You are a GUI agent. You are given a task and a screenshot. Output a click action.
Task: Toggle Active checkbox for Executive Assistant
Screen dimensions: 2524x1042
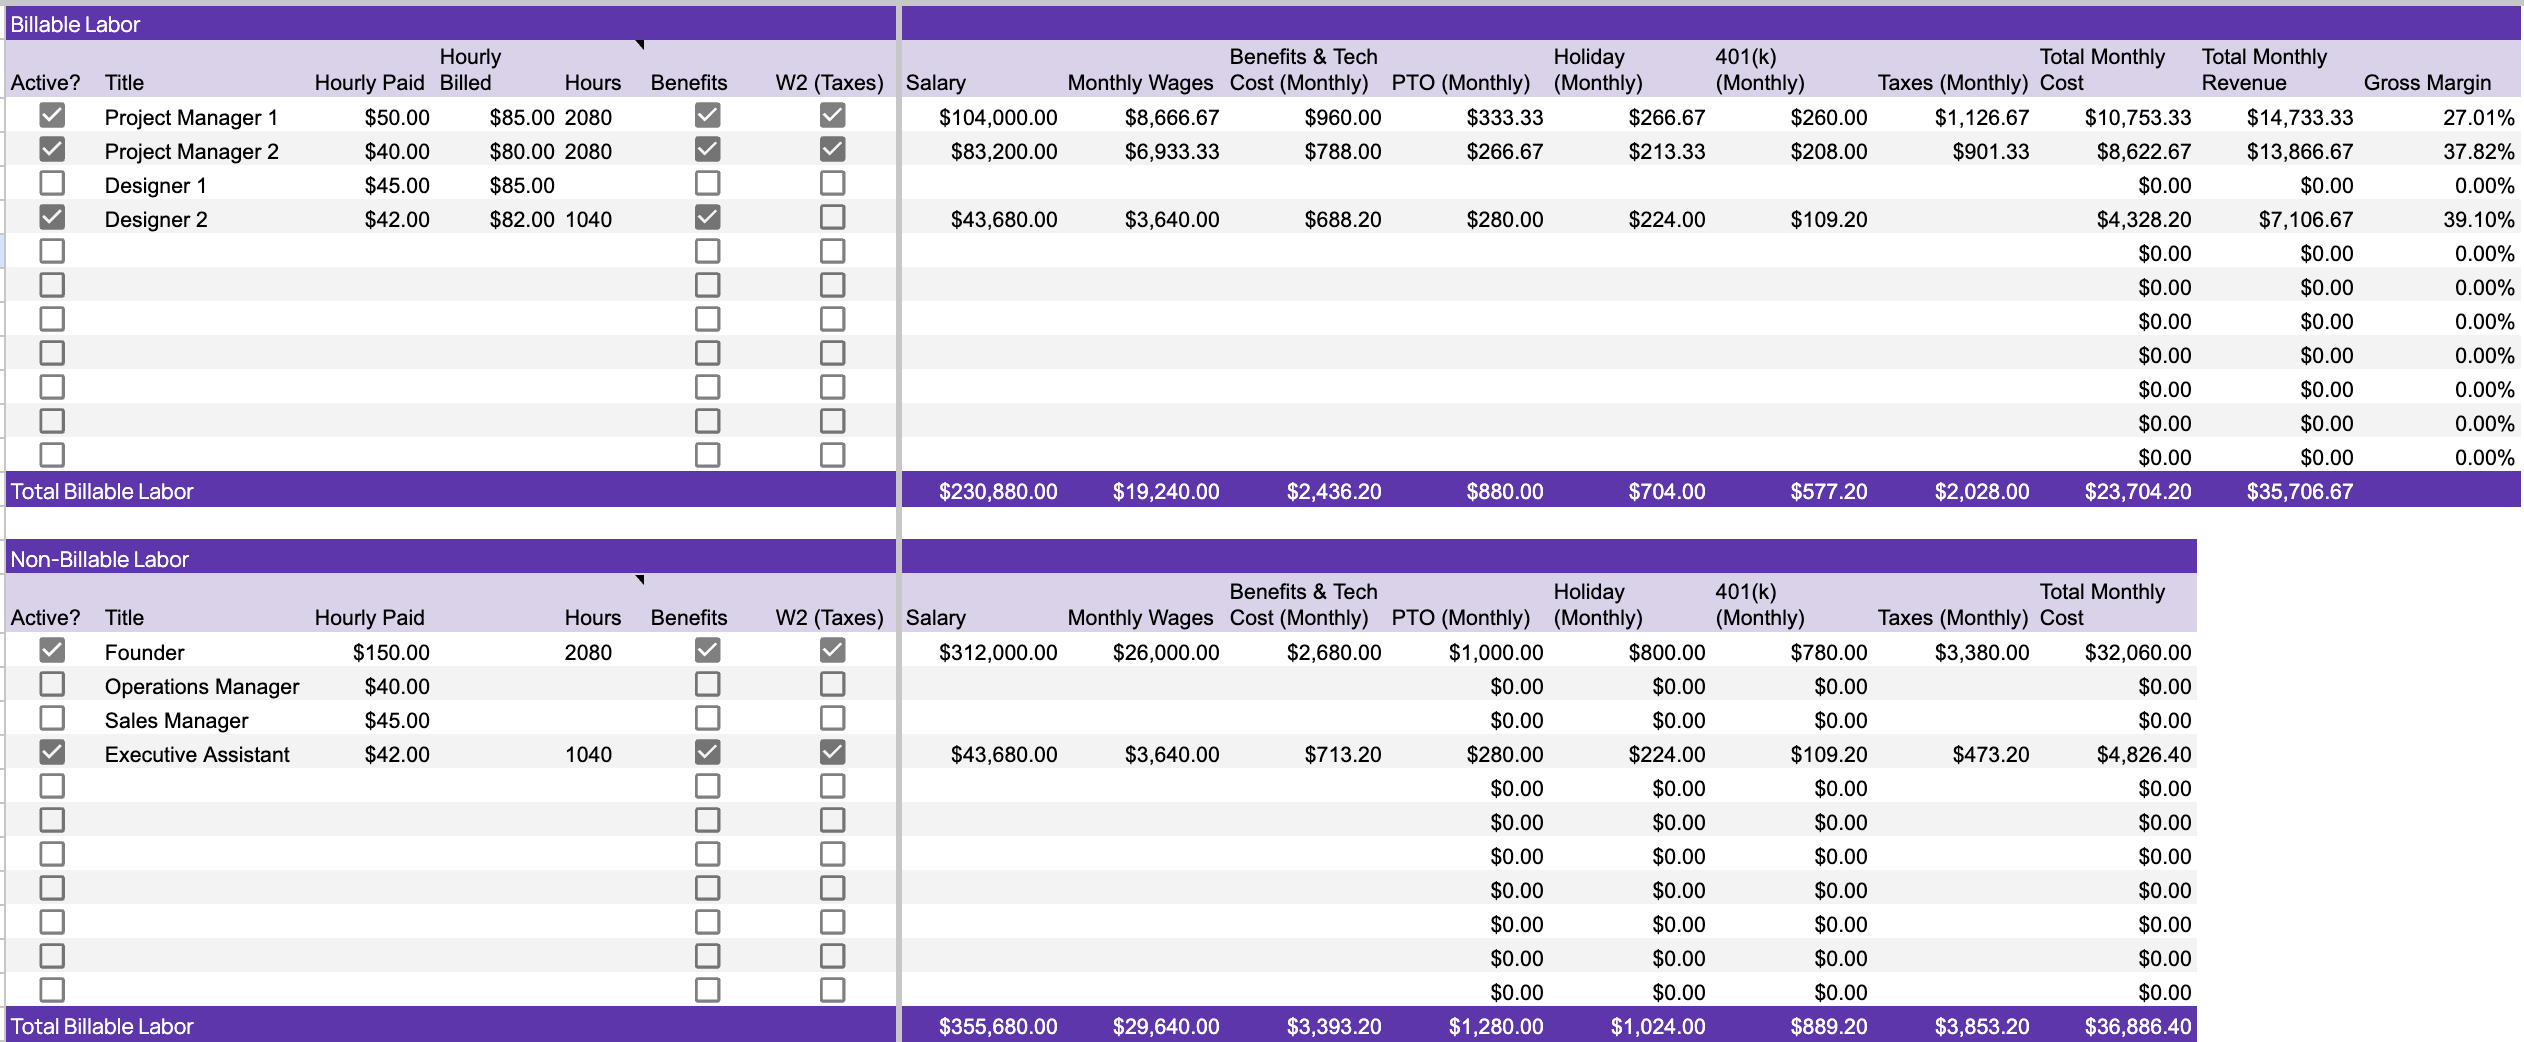coord(52,753)
